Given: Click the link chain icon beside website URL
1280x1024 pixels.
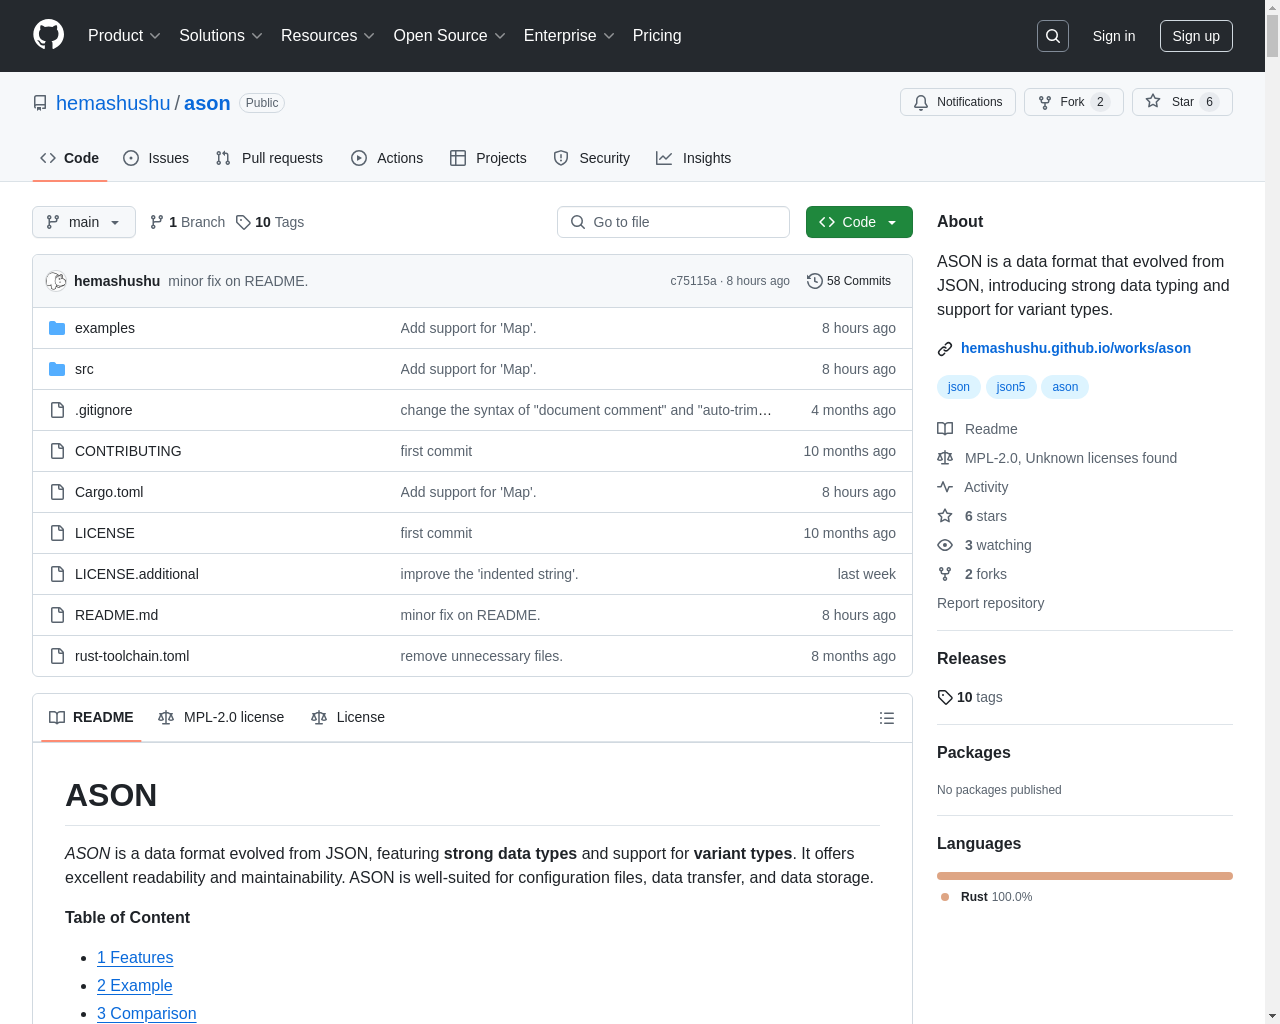Looking at the screenshot, I should click(945, 349).
